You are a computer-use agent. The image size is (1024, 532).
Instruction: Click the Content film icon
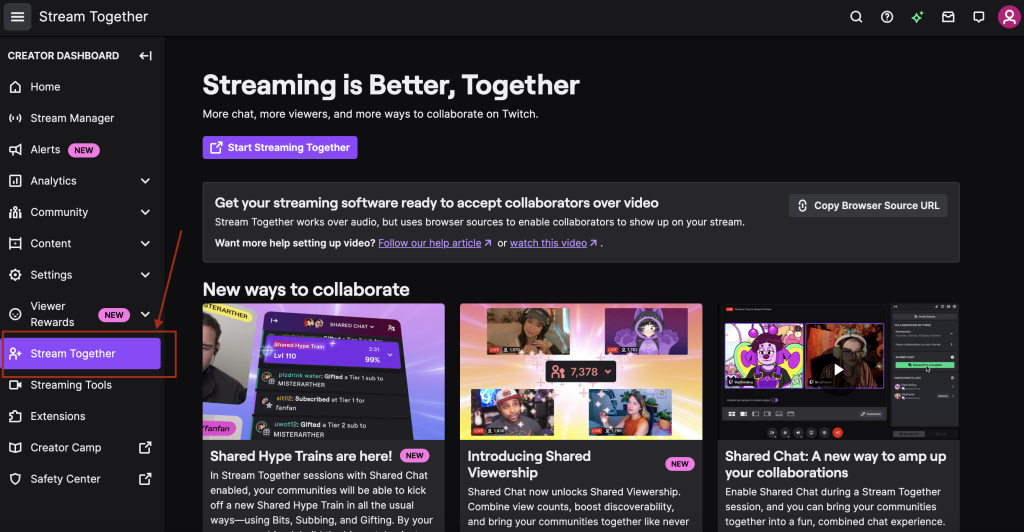[16, 243]
